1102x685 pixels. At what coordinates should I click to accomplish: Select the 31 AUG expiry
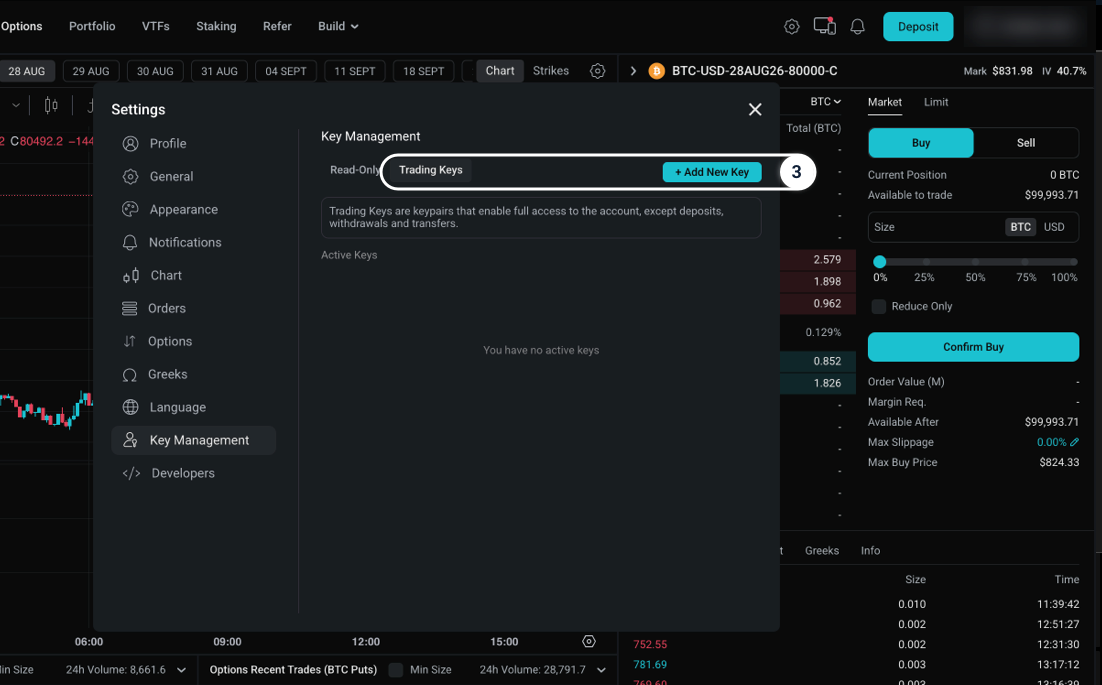pos(219,71)
